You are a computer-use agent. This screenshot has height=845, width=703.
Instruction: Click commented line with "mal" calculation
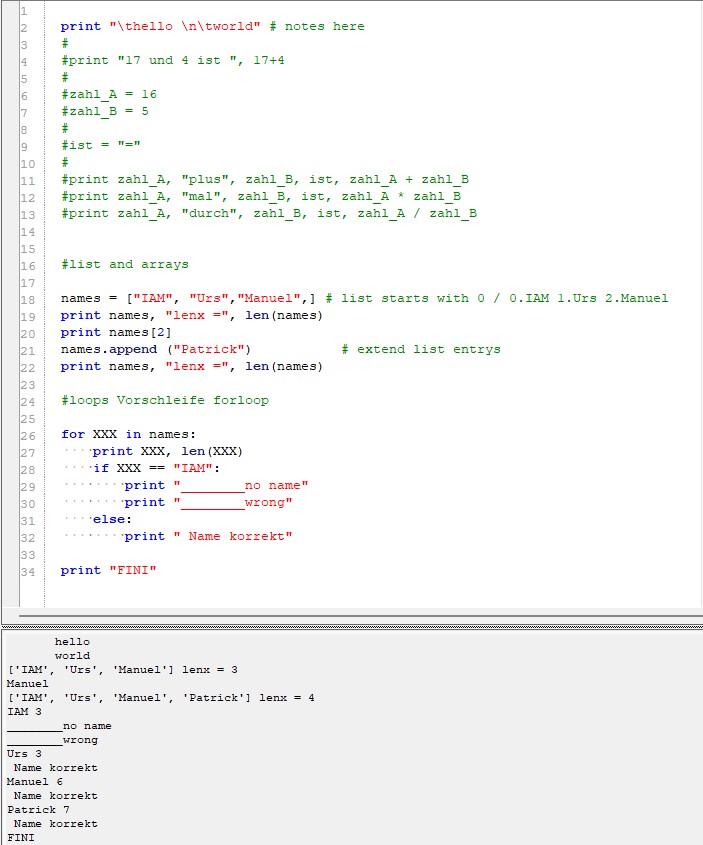(261, 197)
